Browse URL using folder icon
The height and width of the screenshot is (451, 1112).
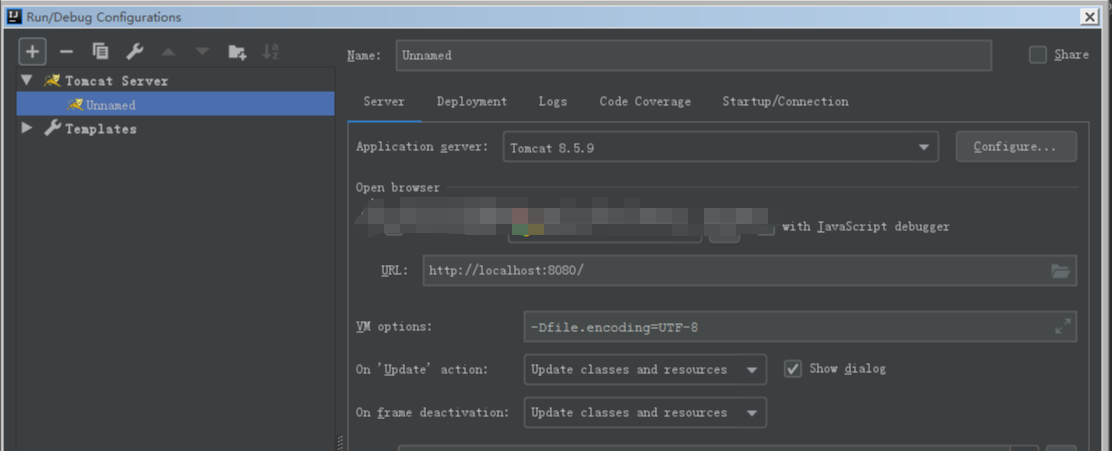[1060, 271]
